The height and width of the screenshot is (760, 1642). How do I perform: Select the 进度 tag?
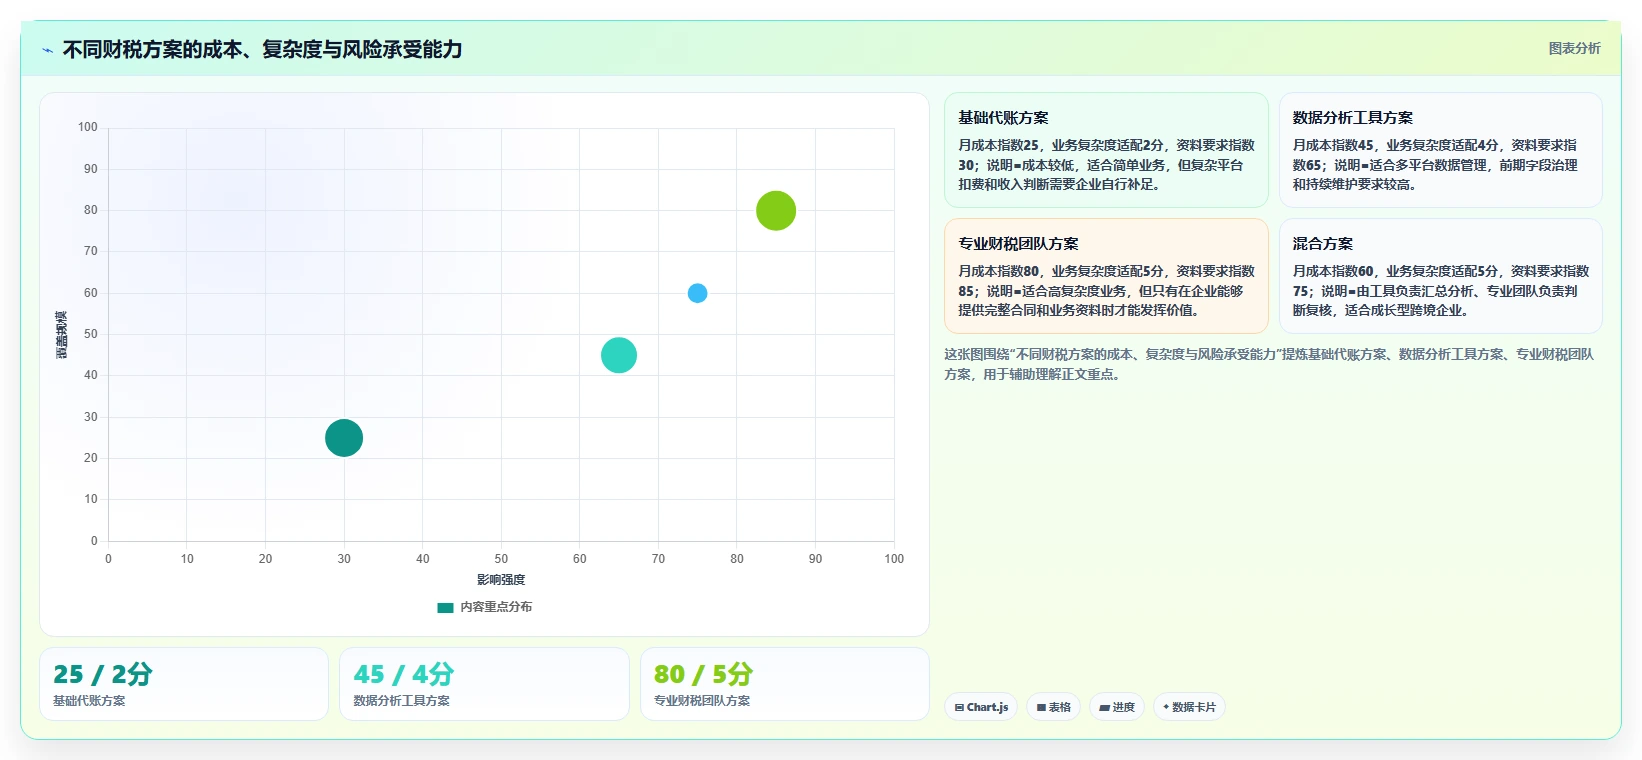pos(1117,707)
